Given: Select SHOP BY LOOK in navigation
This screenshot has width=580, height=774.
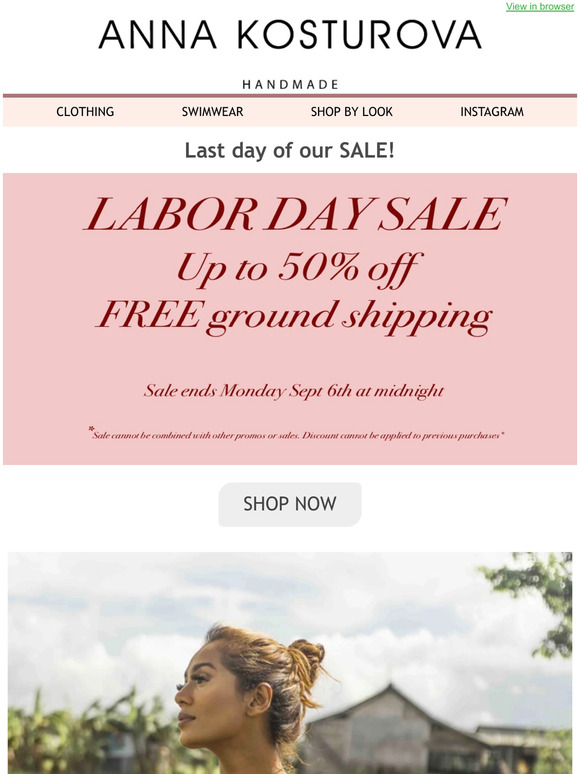Looking at the screenshot, I should pyautogui.click(x=351, y=112).
